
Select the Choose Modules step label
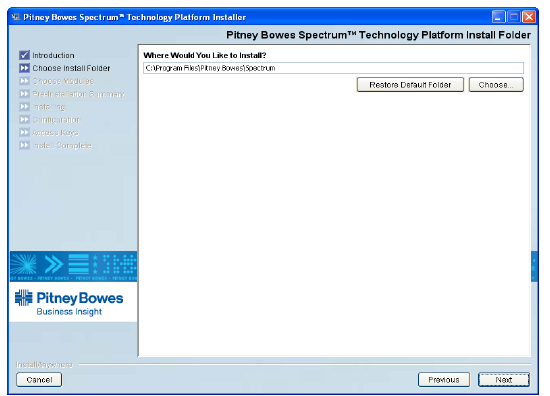coord(63,81)
